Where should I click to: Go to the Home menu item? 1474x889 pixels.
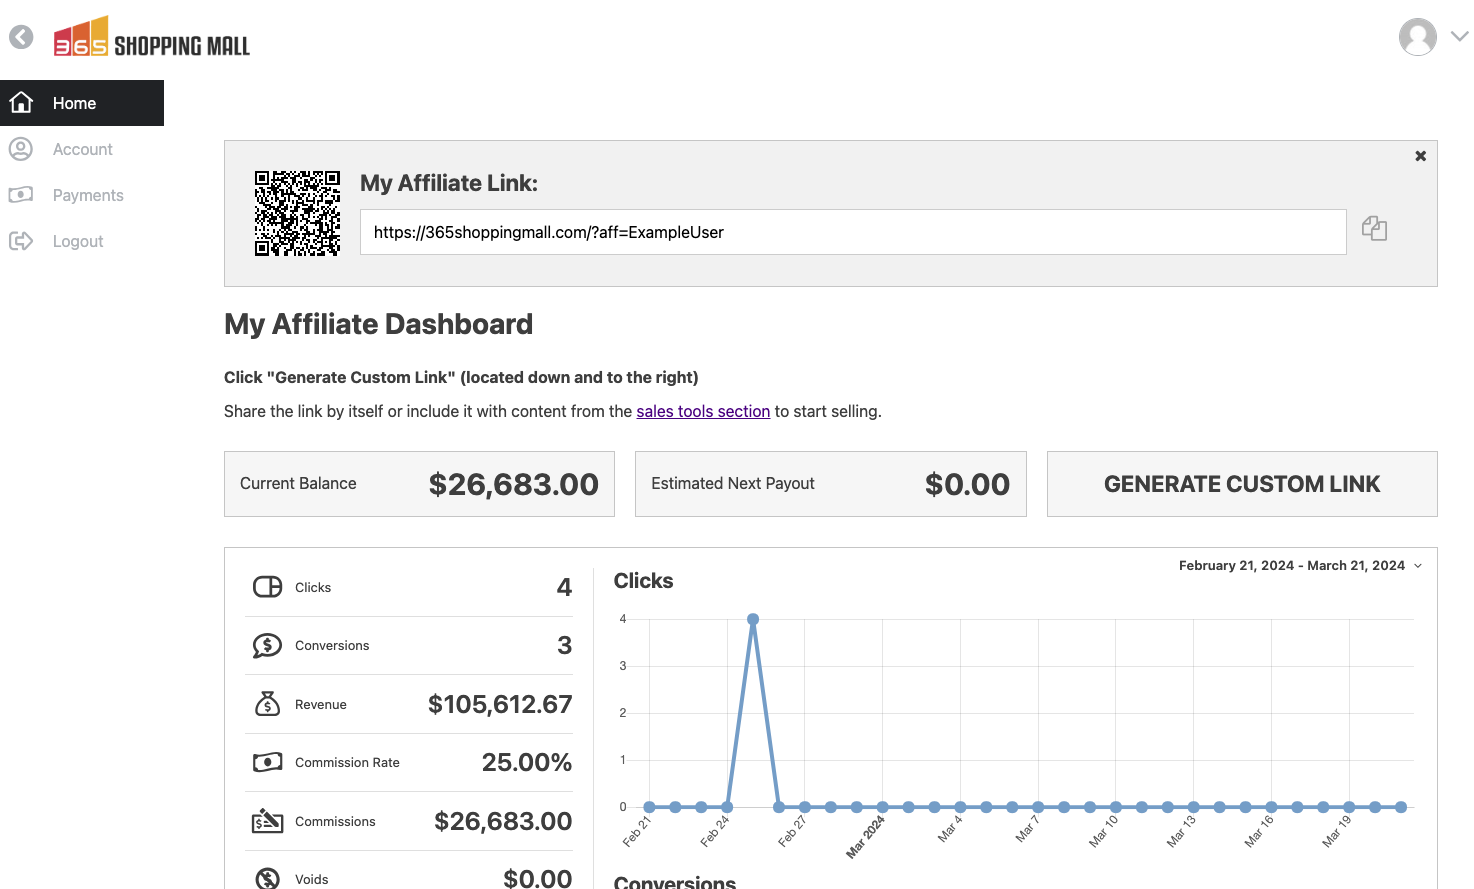[x=82, y=103]
